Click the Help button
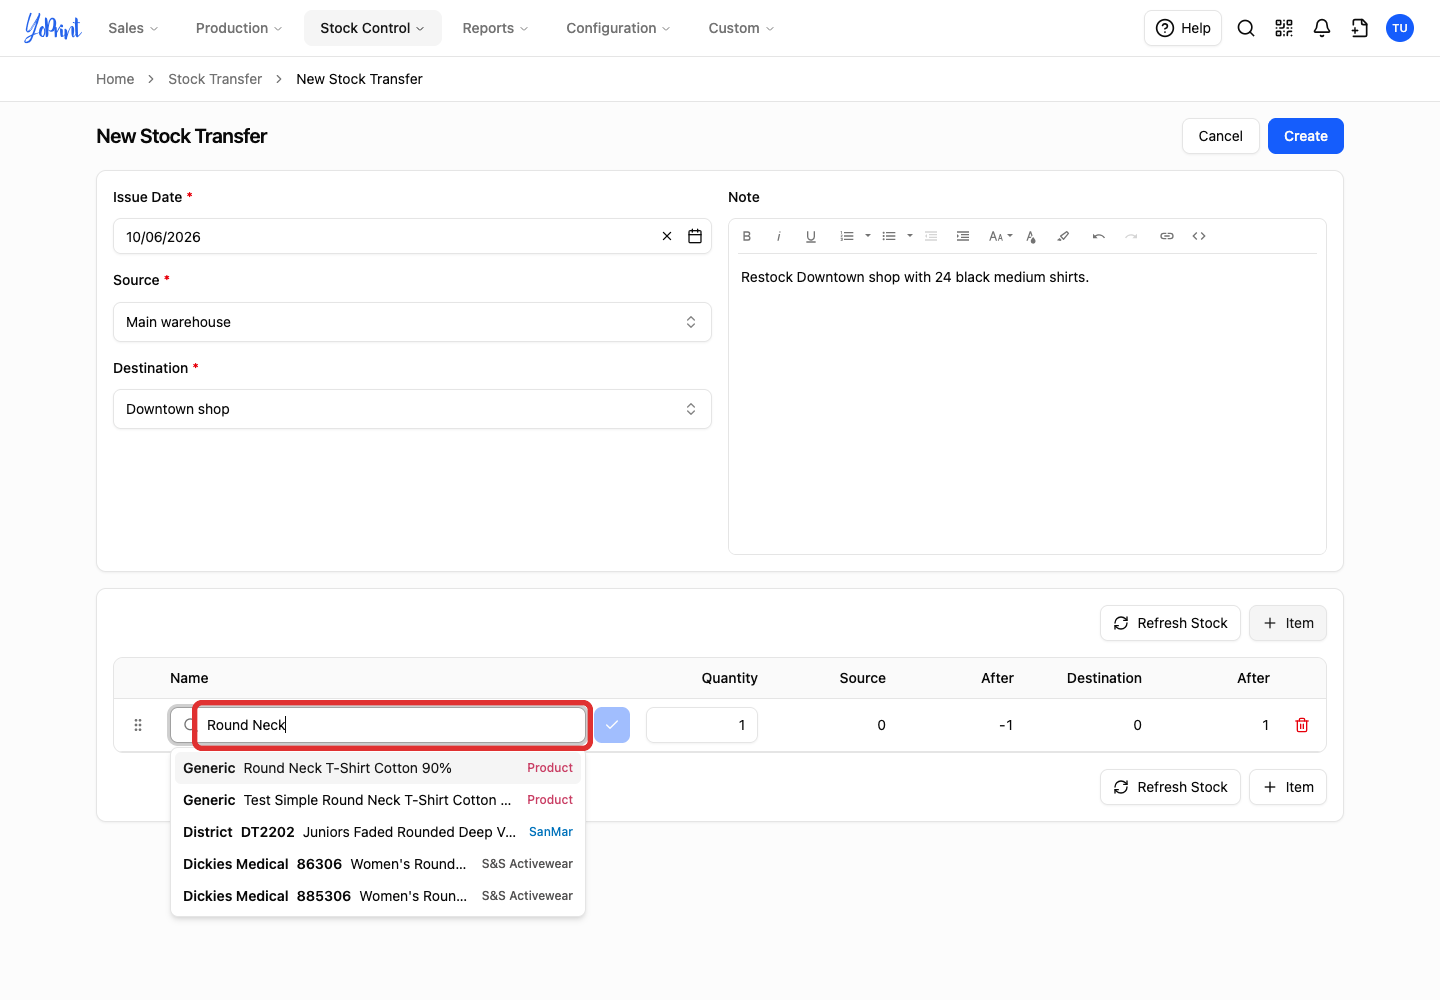The height and width of the screenshot is (1000, 1440). click(x=1183, y=28)
